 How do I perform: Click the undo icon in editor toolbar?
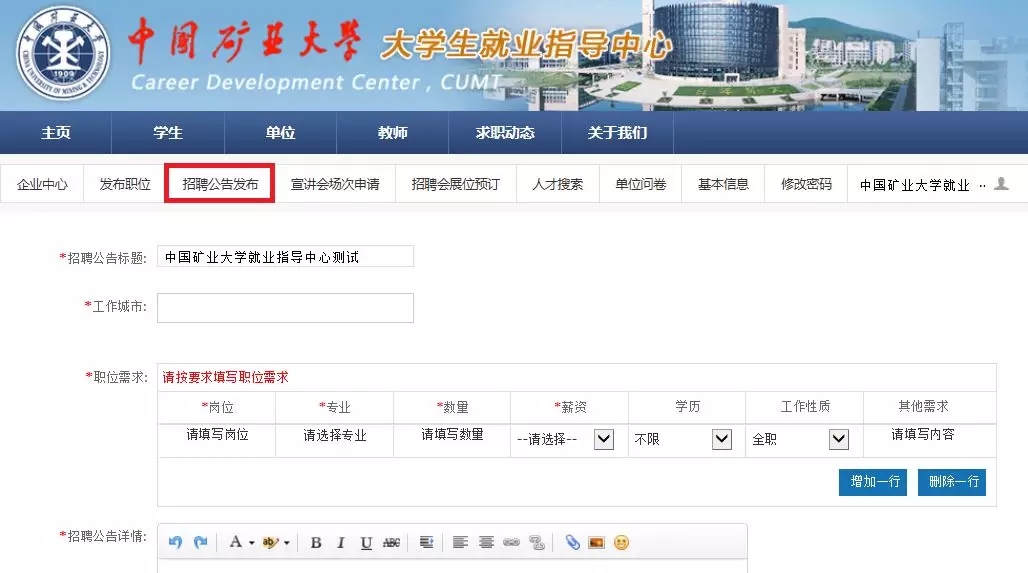(176, 542)
